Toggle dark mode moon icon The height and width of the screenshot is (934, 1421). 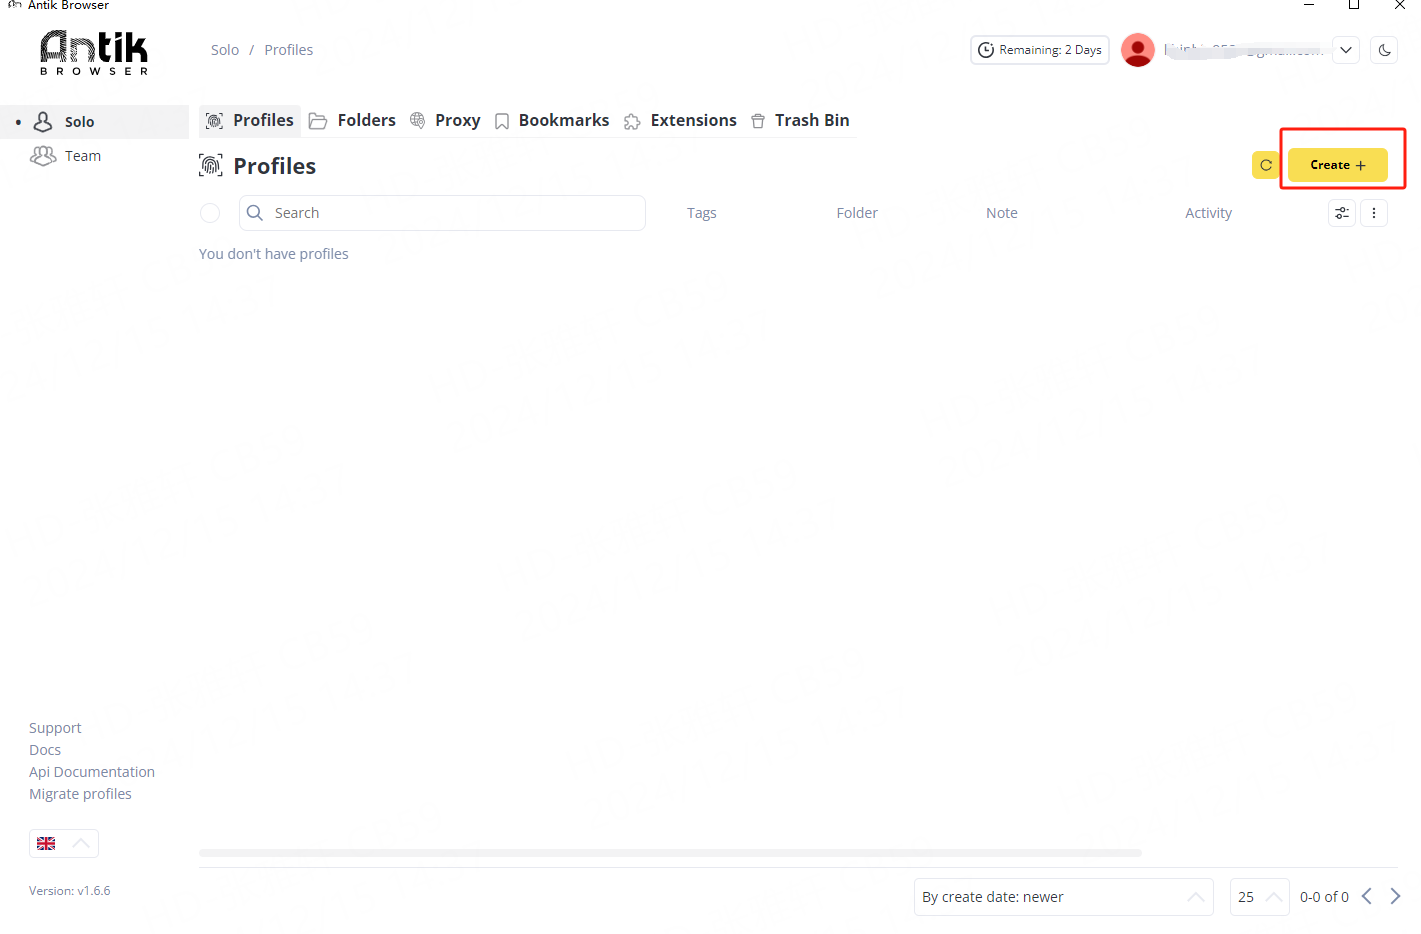tap(1384, 50)
